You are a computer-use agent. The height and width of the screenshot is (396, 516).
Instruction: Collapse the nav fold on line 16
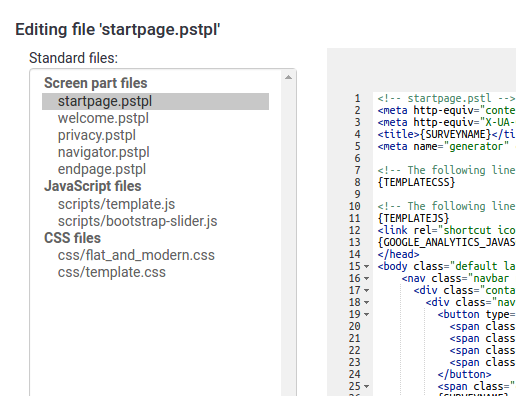366,278
